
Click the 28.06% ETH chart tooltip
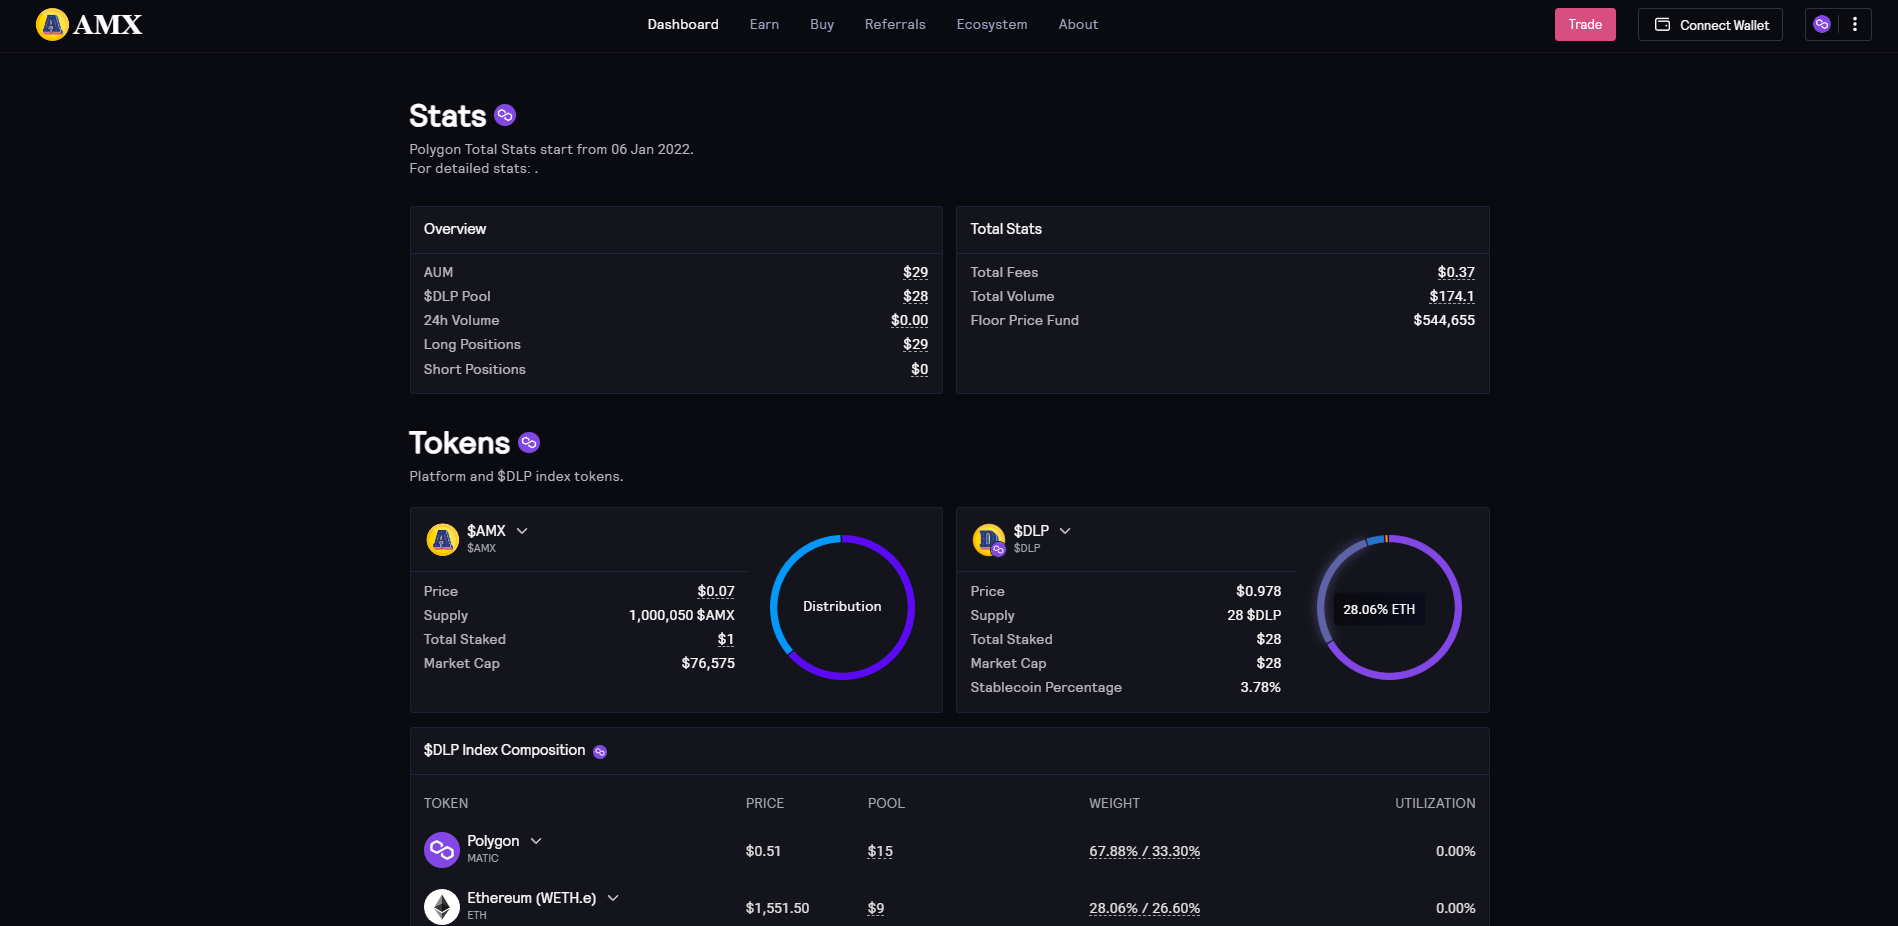tap(1379, 609)
